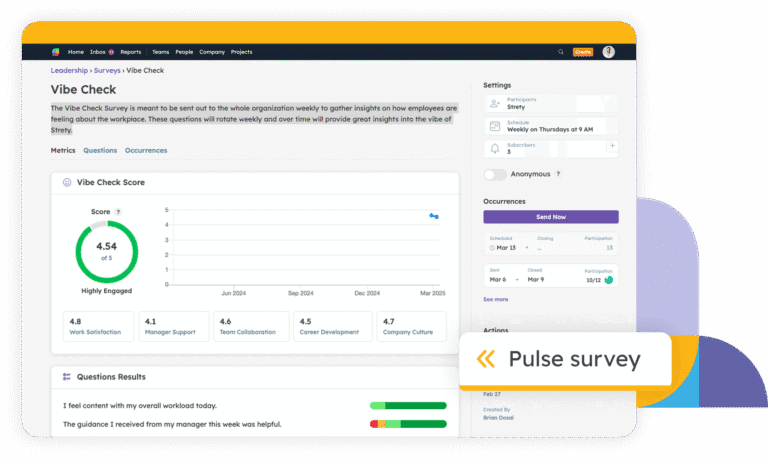Viewport: 768px width, 458px height.
Task: Switch to the Questions tab
Action: 100,150
